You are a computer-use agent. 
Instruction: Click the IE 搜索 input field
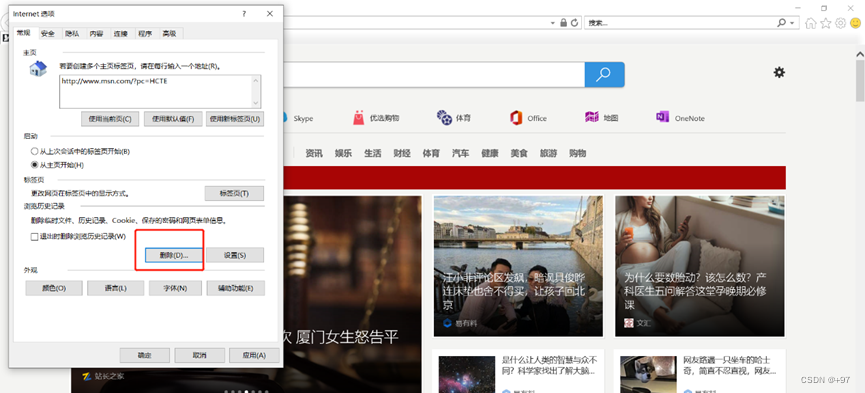[x=680, y=23]
